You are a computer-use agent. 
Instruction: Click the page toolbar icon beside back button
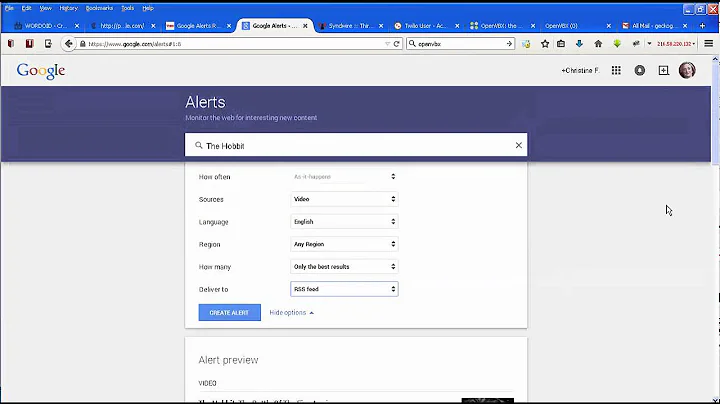coord(48,44)
